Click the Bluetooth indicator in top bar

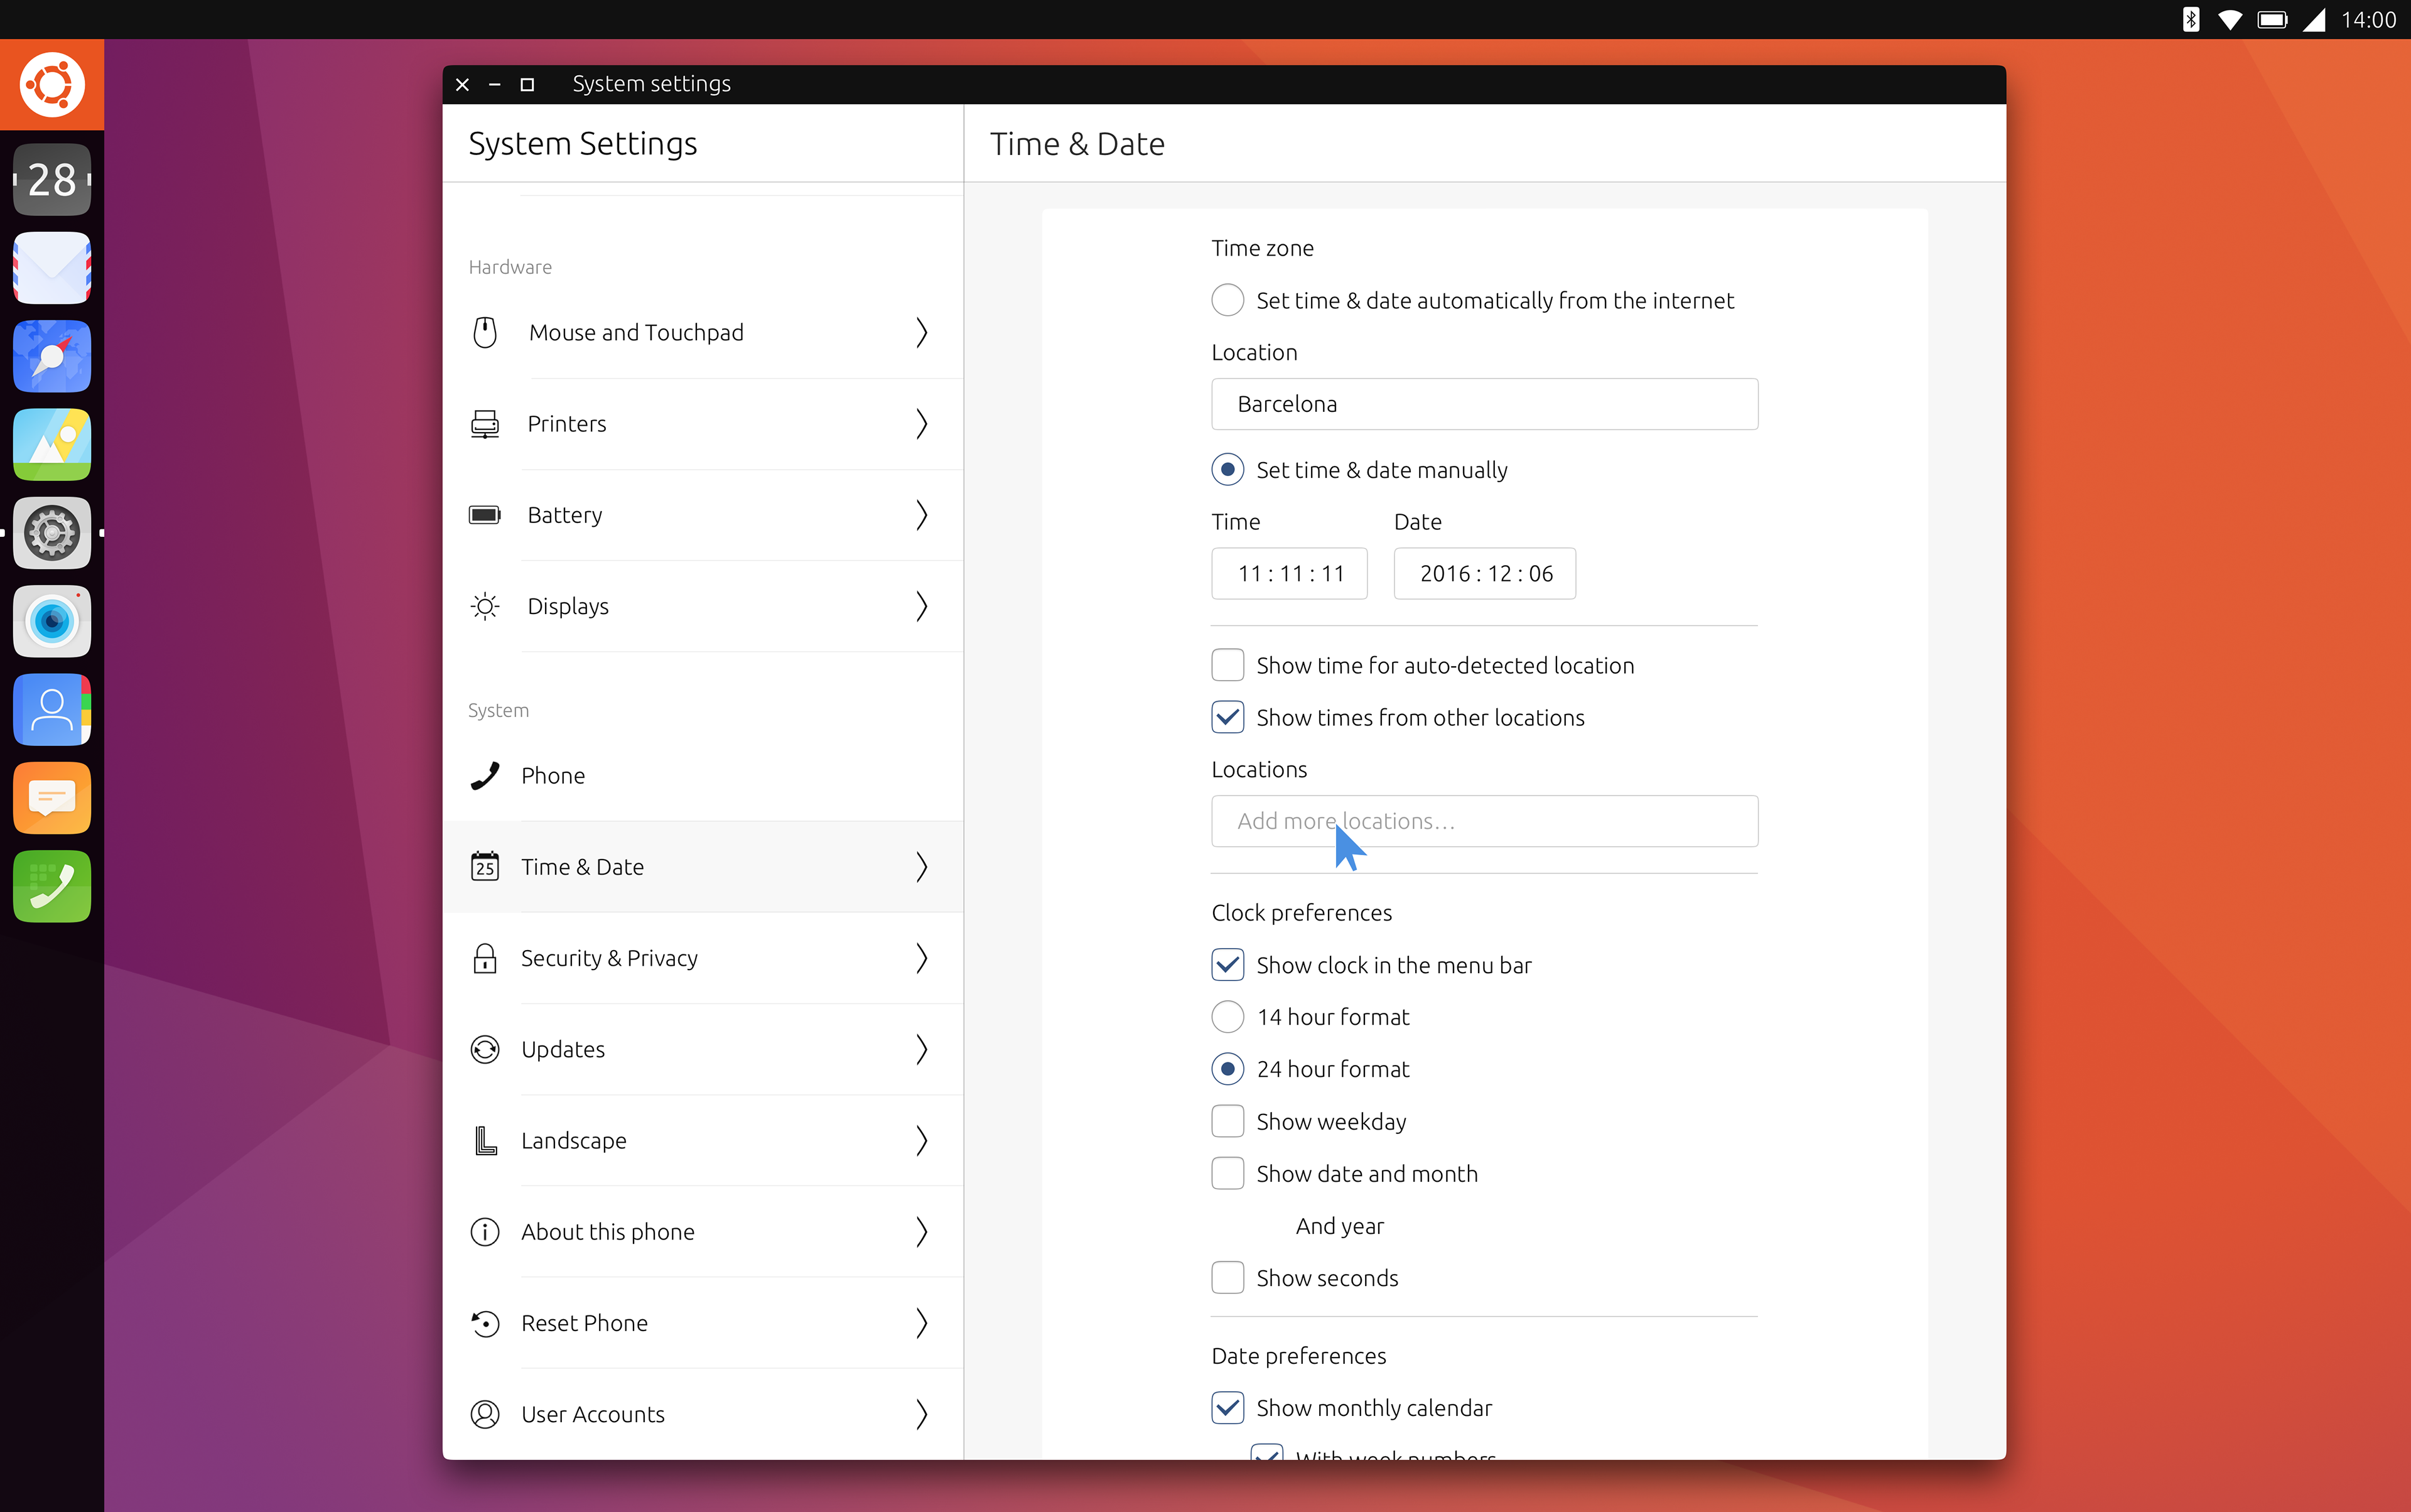(2190, 20)
